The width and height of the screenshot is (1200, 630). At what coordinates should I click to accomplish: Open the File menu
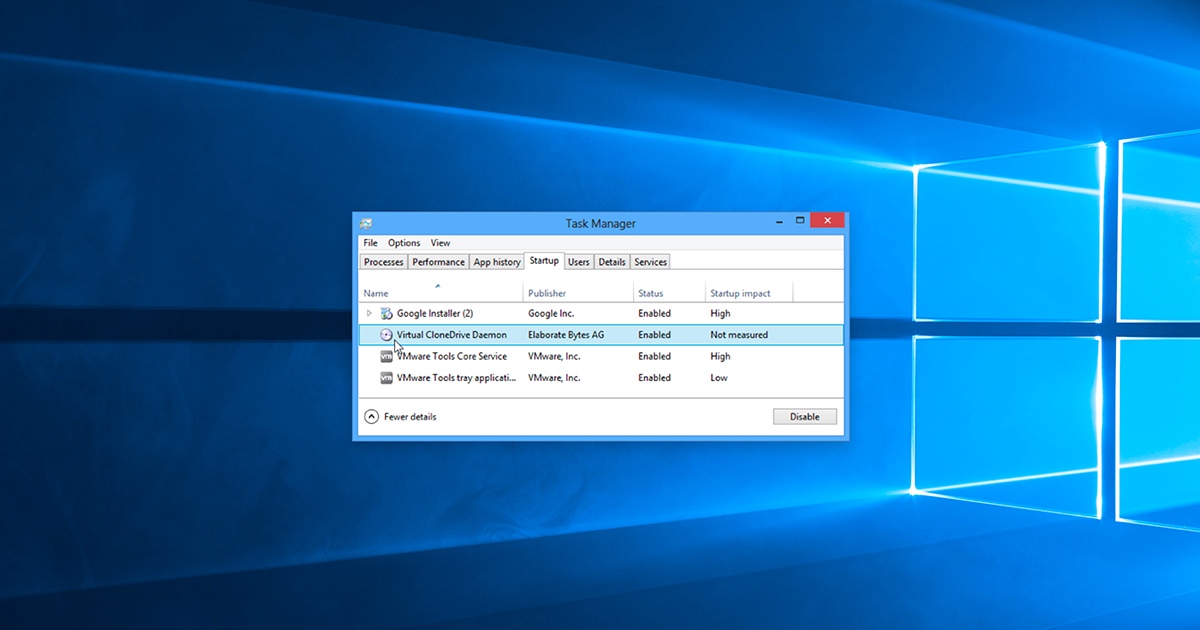pyautogui.click(x=370, y=243)
